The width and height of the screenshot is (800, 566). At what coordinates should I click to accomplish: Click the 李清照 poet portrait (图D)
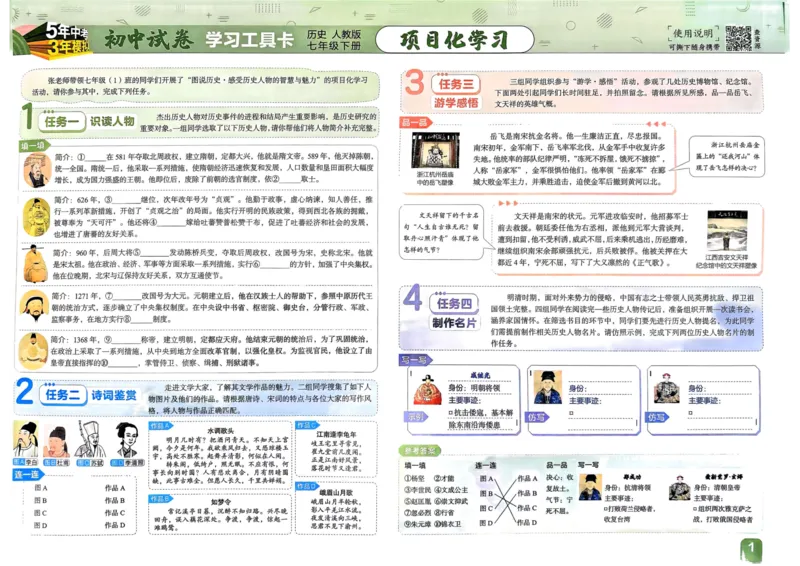(x=127, y=440)
